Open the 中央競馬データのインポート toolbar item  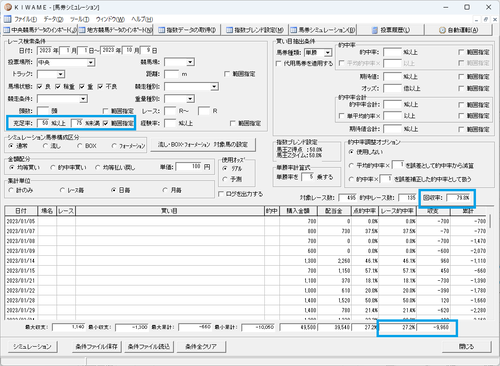pos(40,30)
